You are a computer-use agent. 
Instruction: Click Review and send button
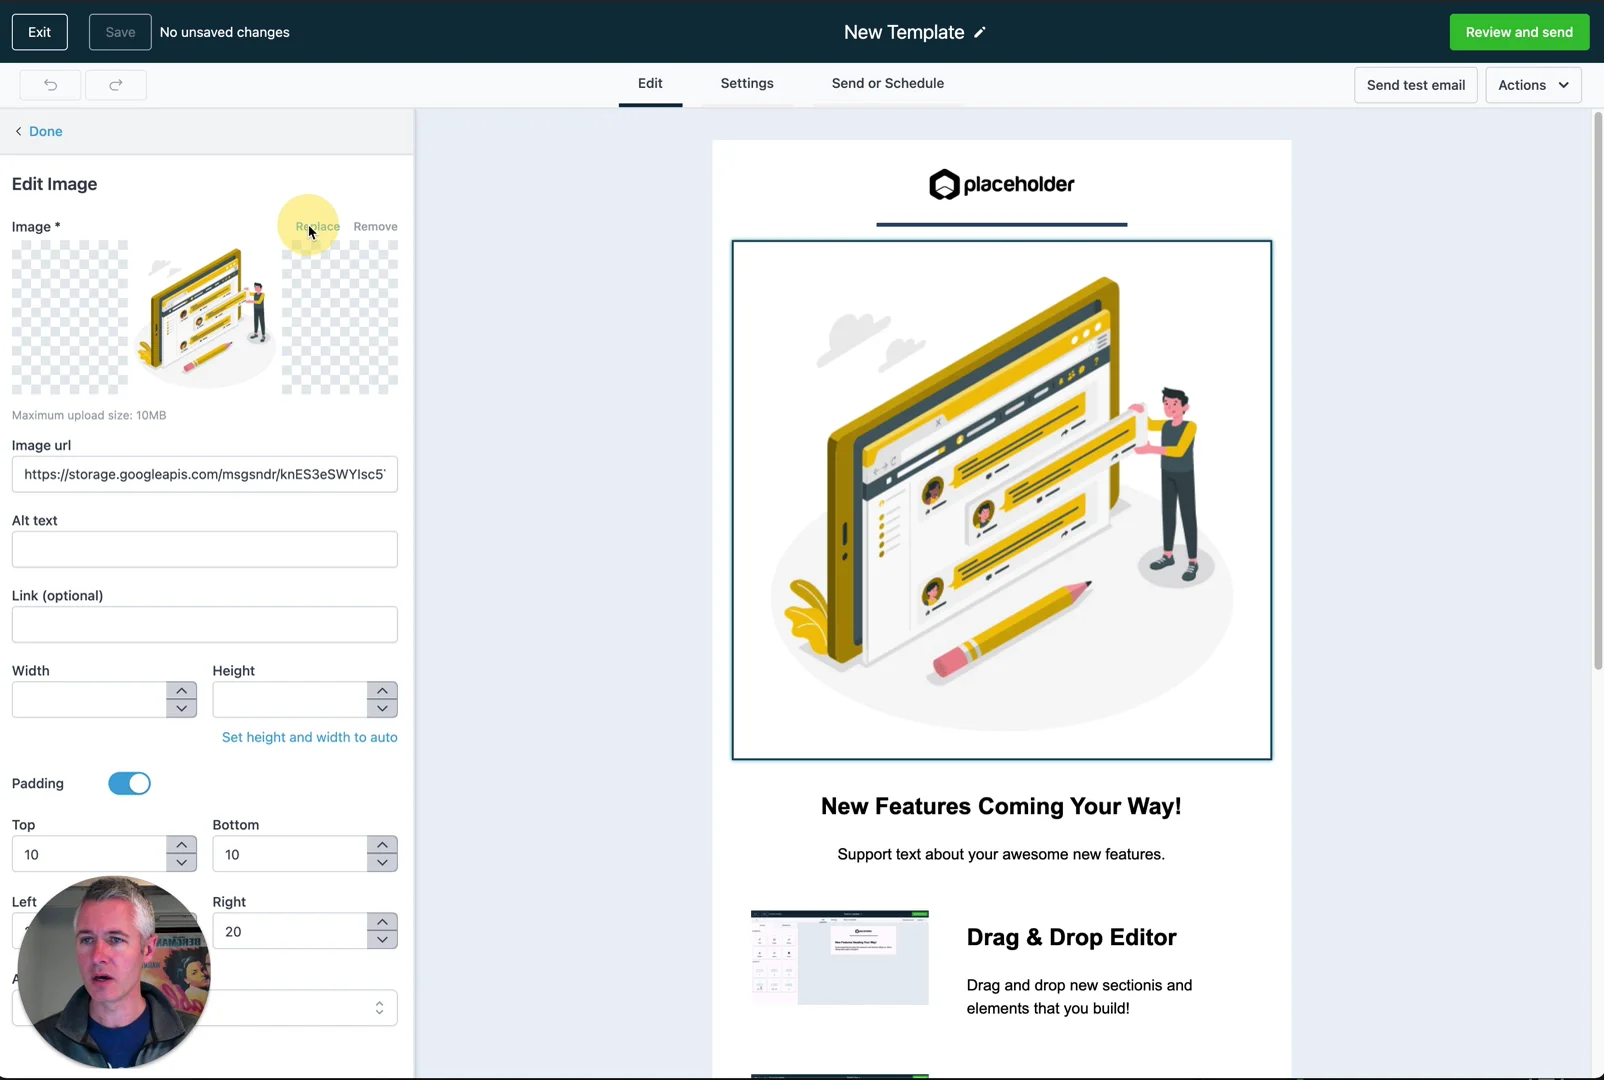pyautogui.click(x=1519, y=32)
